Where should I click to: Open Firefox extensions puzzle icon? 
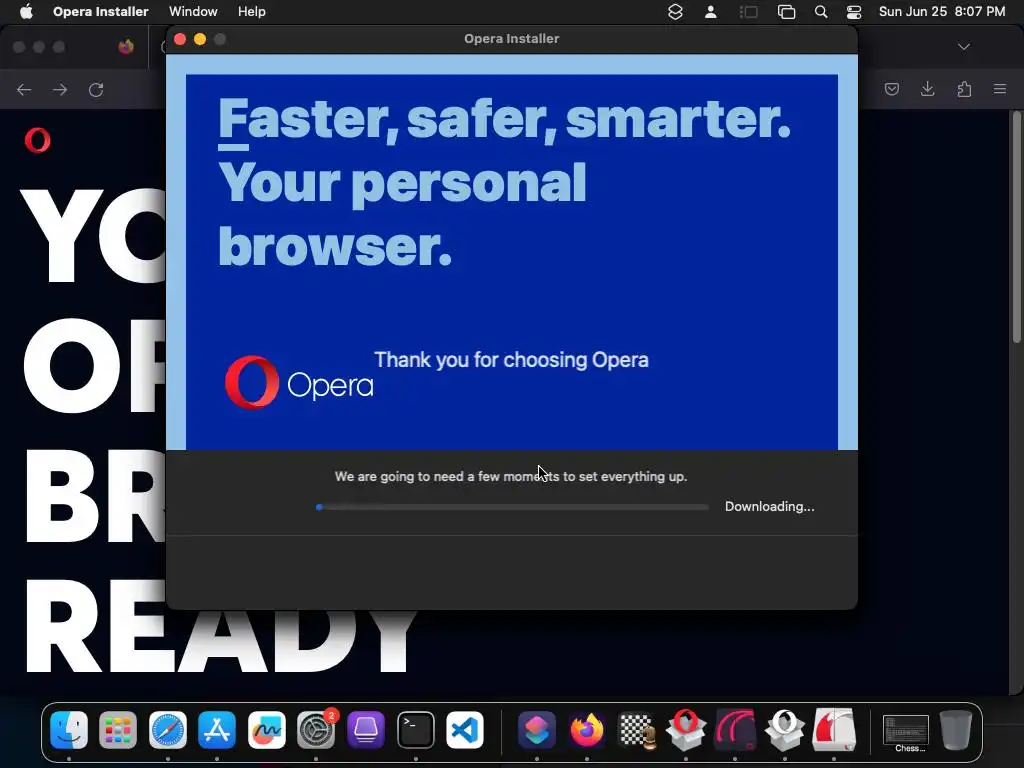[x=964, y=89]
